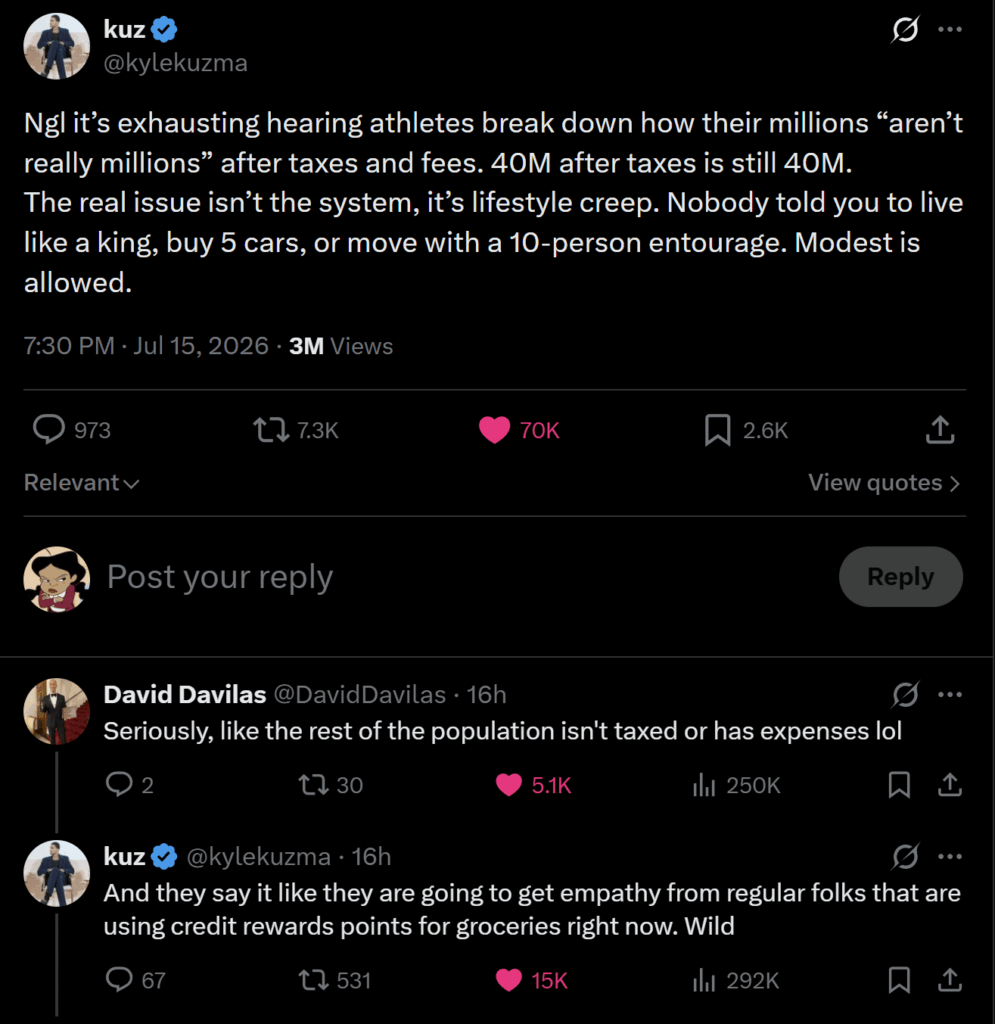Open Grok icon on main kuz post
Image resolution: width=995 pixels, height=1024 pixels.
tap(906, 29)
